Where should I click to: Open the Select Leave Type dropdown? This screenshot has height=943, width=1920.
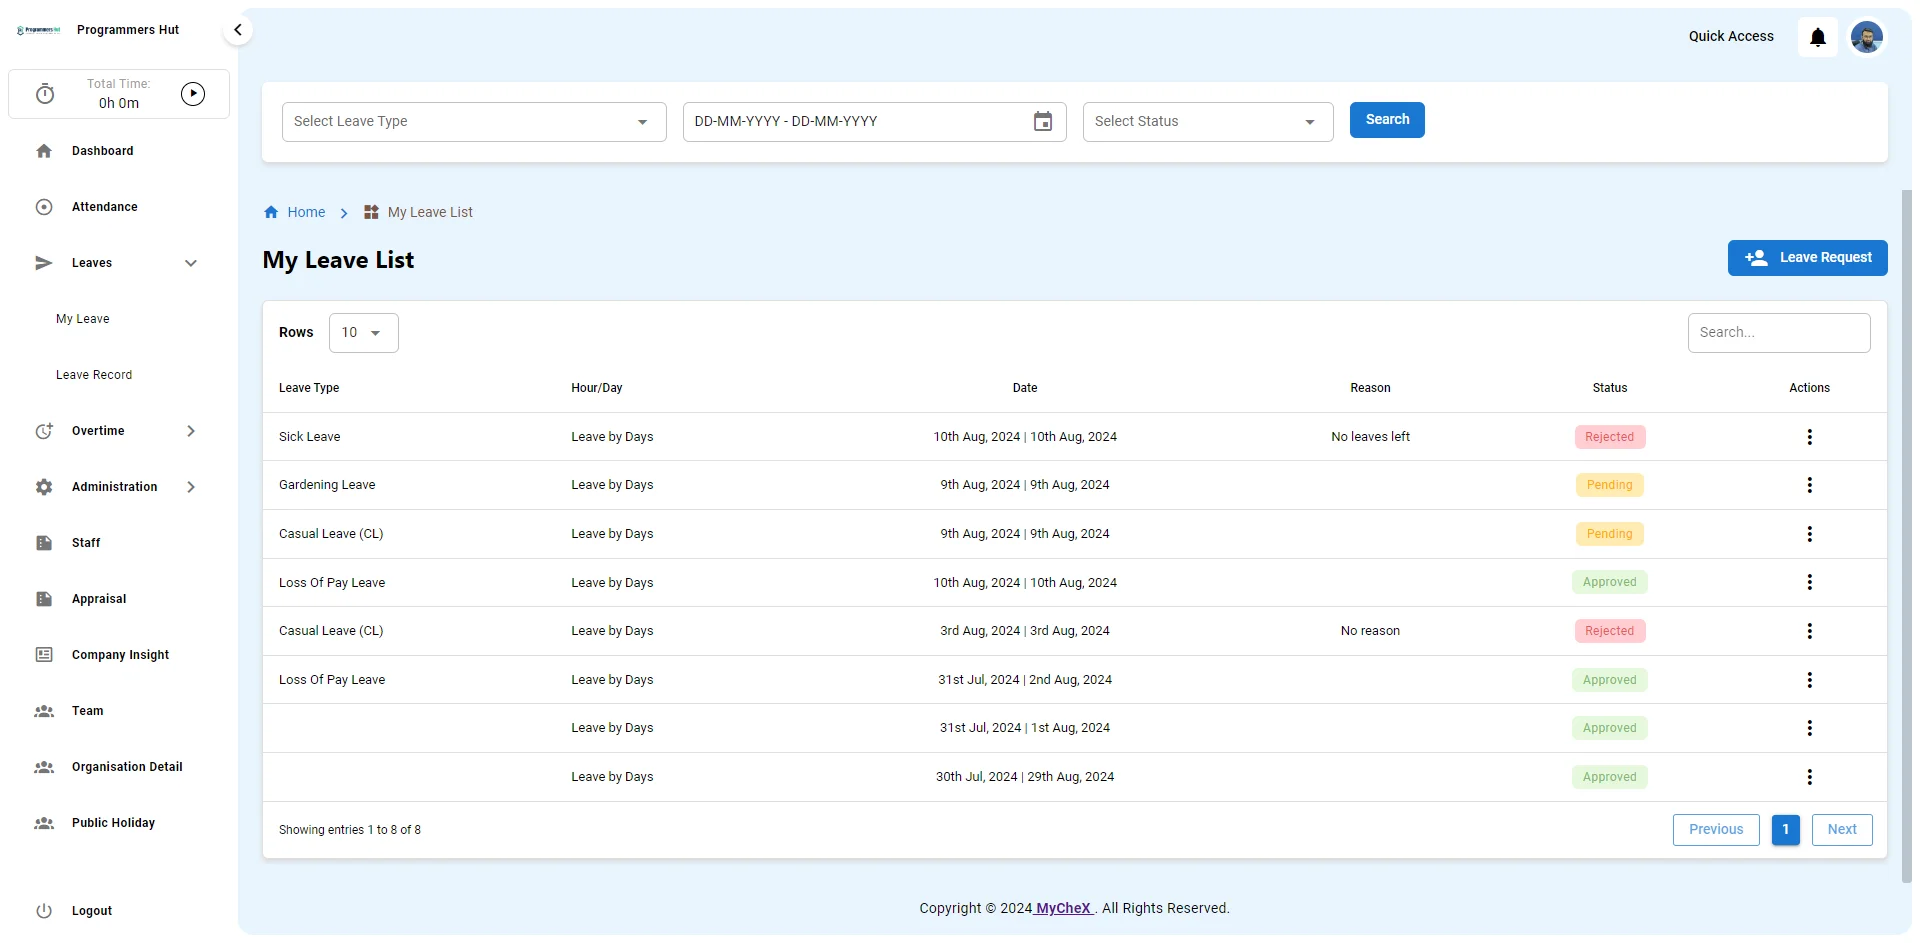[473, 122]
